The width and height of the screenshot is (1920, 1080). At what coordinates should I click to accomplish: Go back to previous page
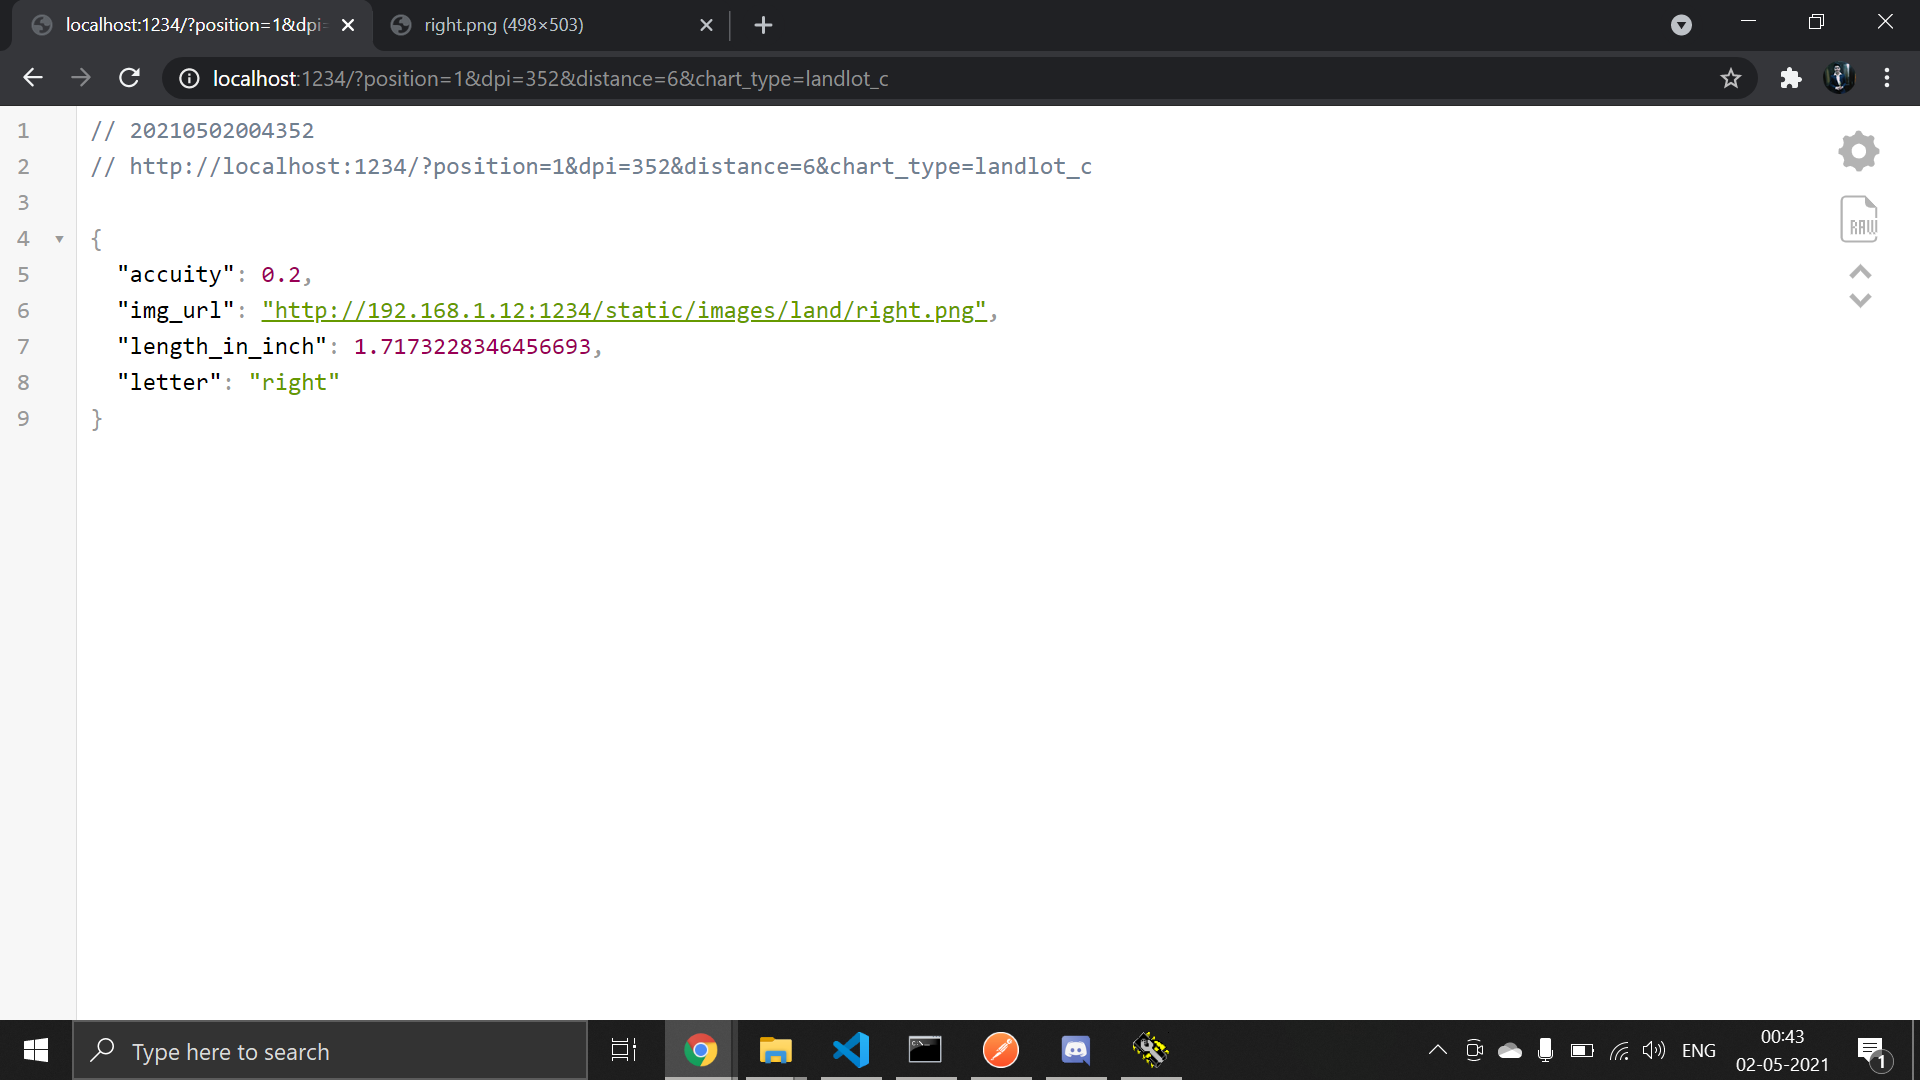coord(33,78)
